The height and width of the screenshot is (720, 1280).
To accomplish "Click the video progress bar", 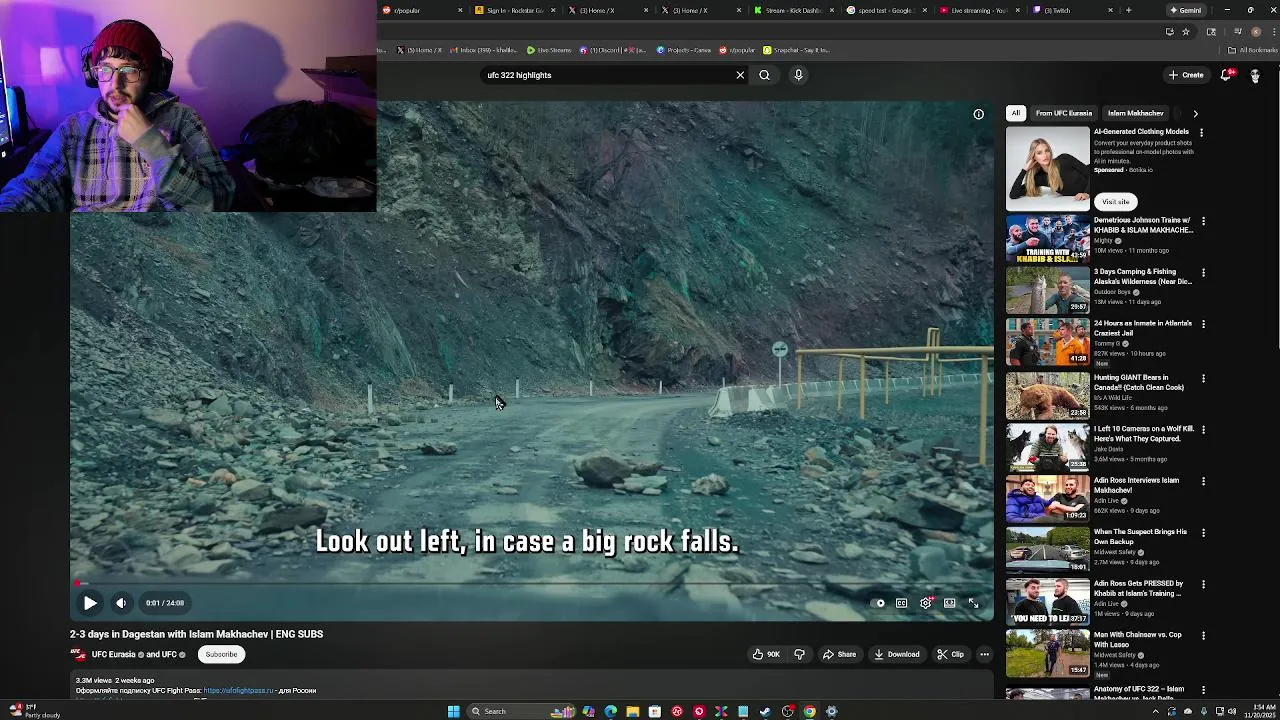I will (532, 584).
